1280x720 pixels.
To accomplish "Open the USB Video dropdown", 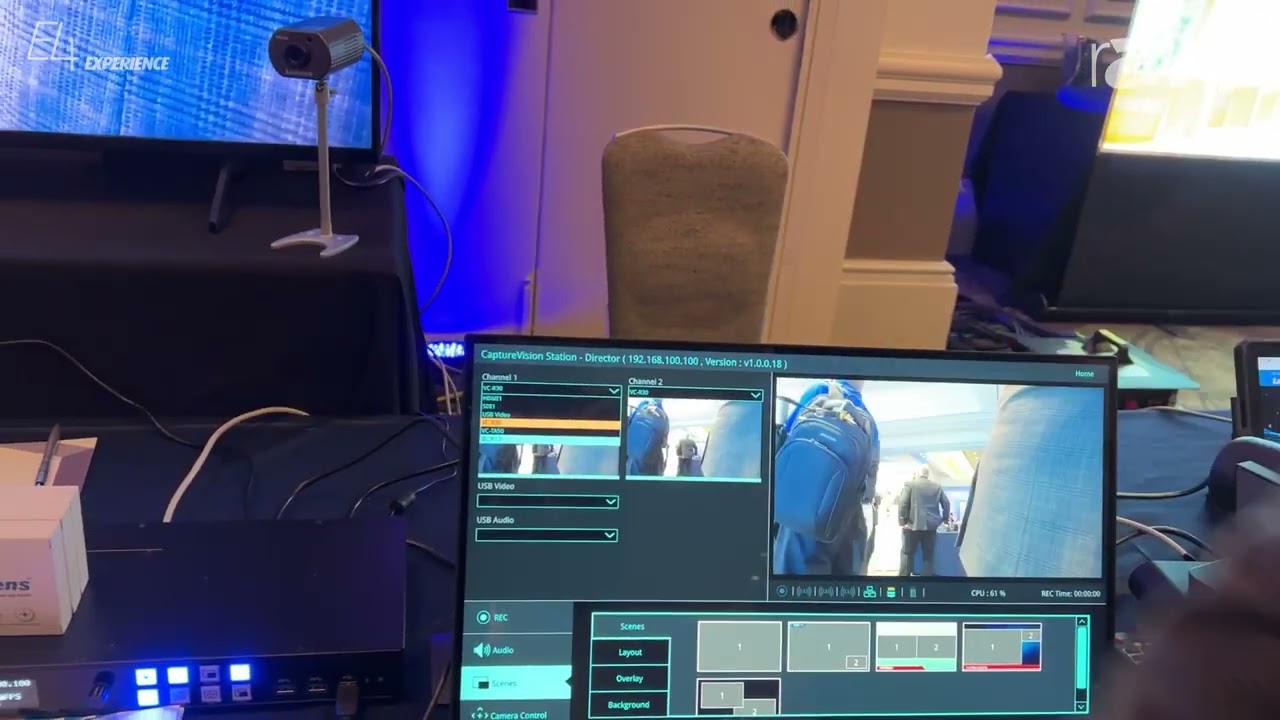I will [547, 501].
